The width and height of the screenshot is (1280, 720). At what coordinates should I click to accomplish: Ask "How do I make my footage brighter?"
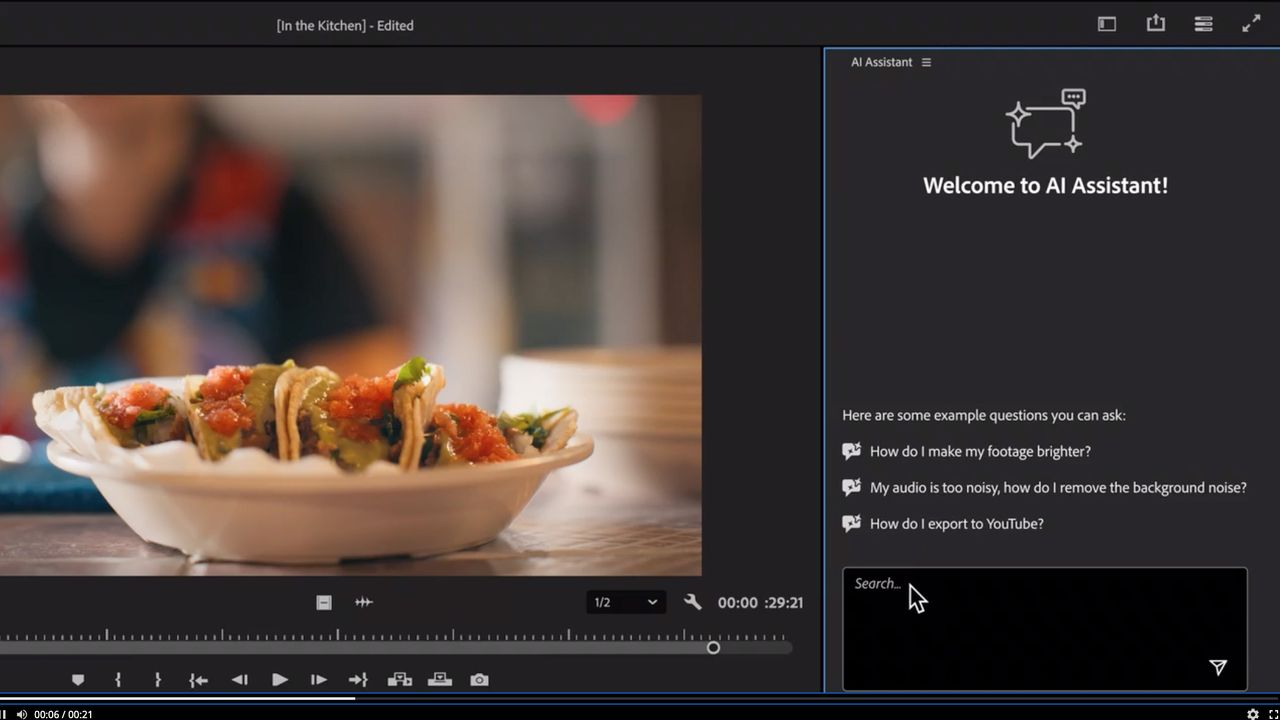click(x=980, y=452)
